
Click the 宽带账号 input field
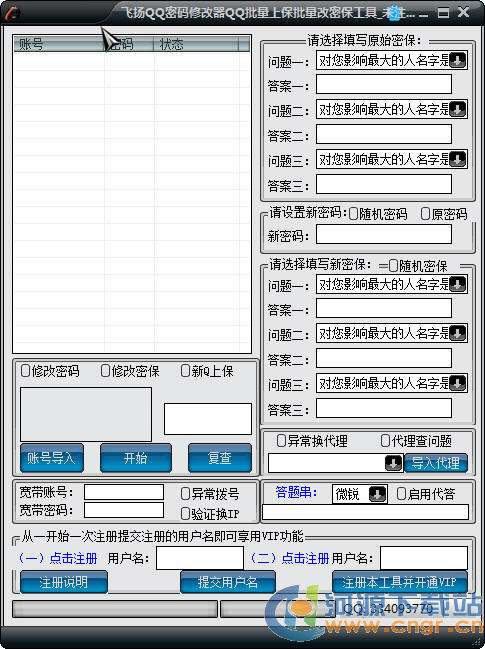[x=124, y=492]
